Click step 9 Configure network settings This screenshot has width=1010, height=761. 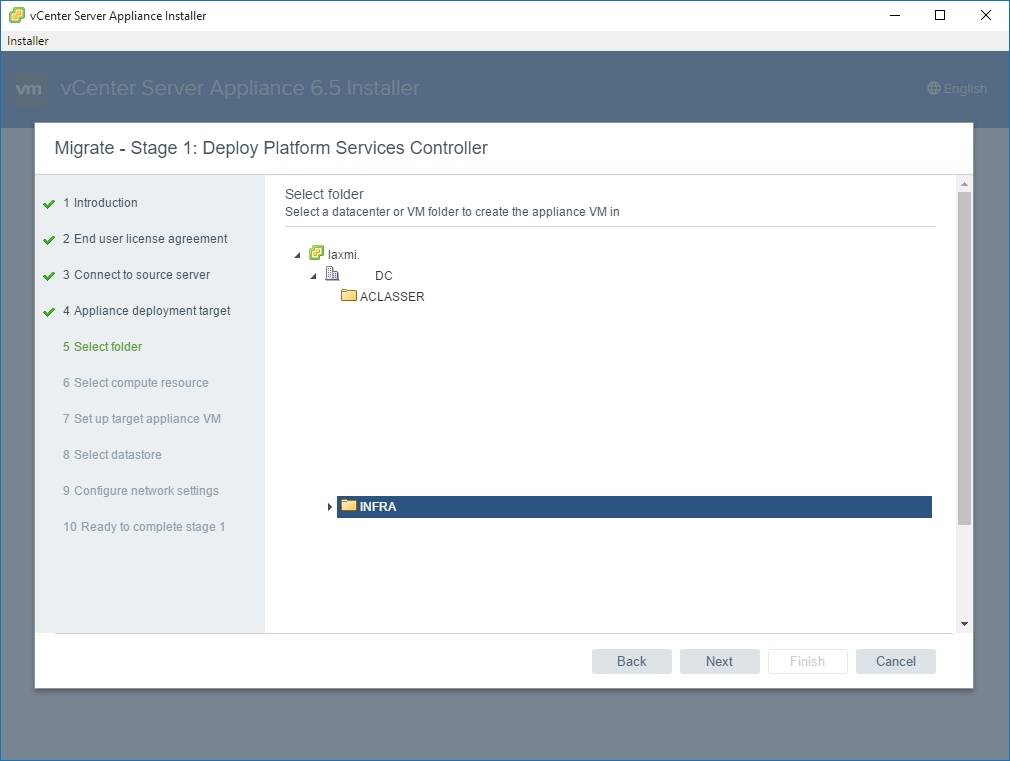141,491
